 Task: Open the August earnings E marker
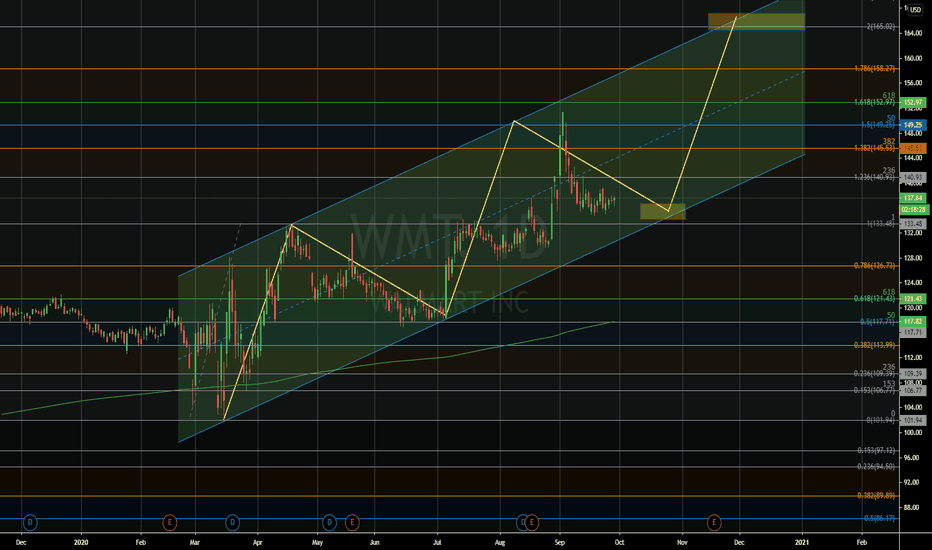coord(532,523)
